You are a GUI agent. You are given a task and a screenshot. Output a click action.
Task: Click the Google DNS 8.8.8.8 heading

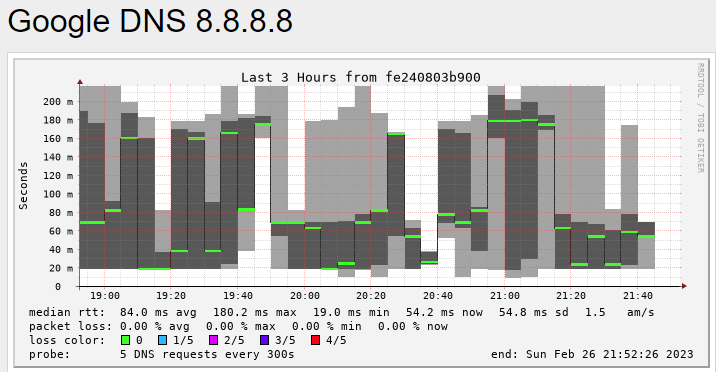coord(150,21)
